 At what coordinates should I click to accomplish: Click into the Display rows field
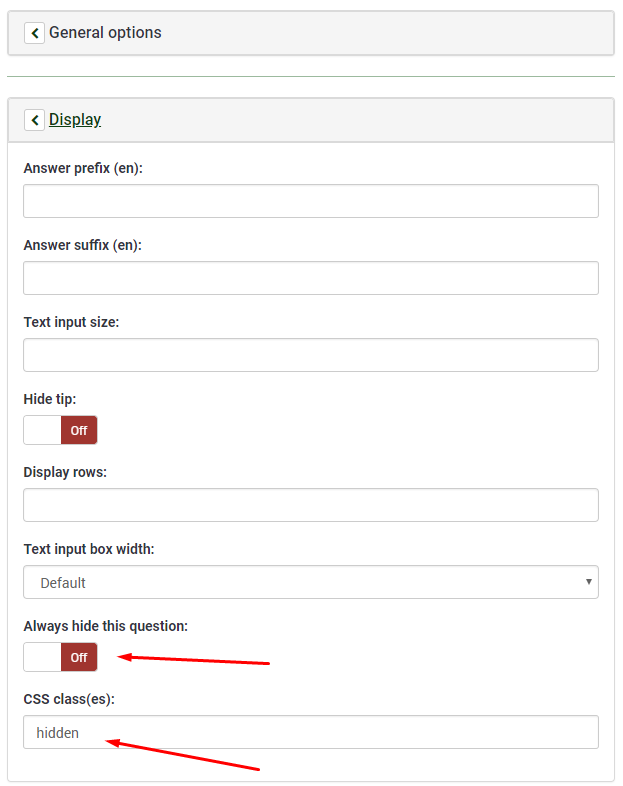[x=310, y=505]
